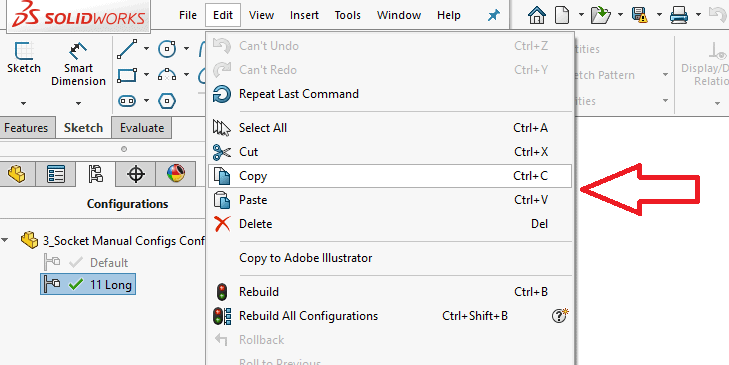Click the Edit menu

[223, 15]
